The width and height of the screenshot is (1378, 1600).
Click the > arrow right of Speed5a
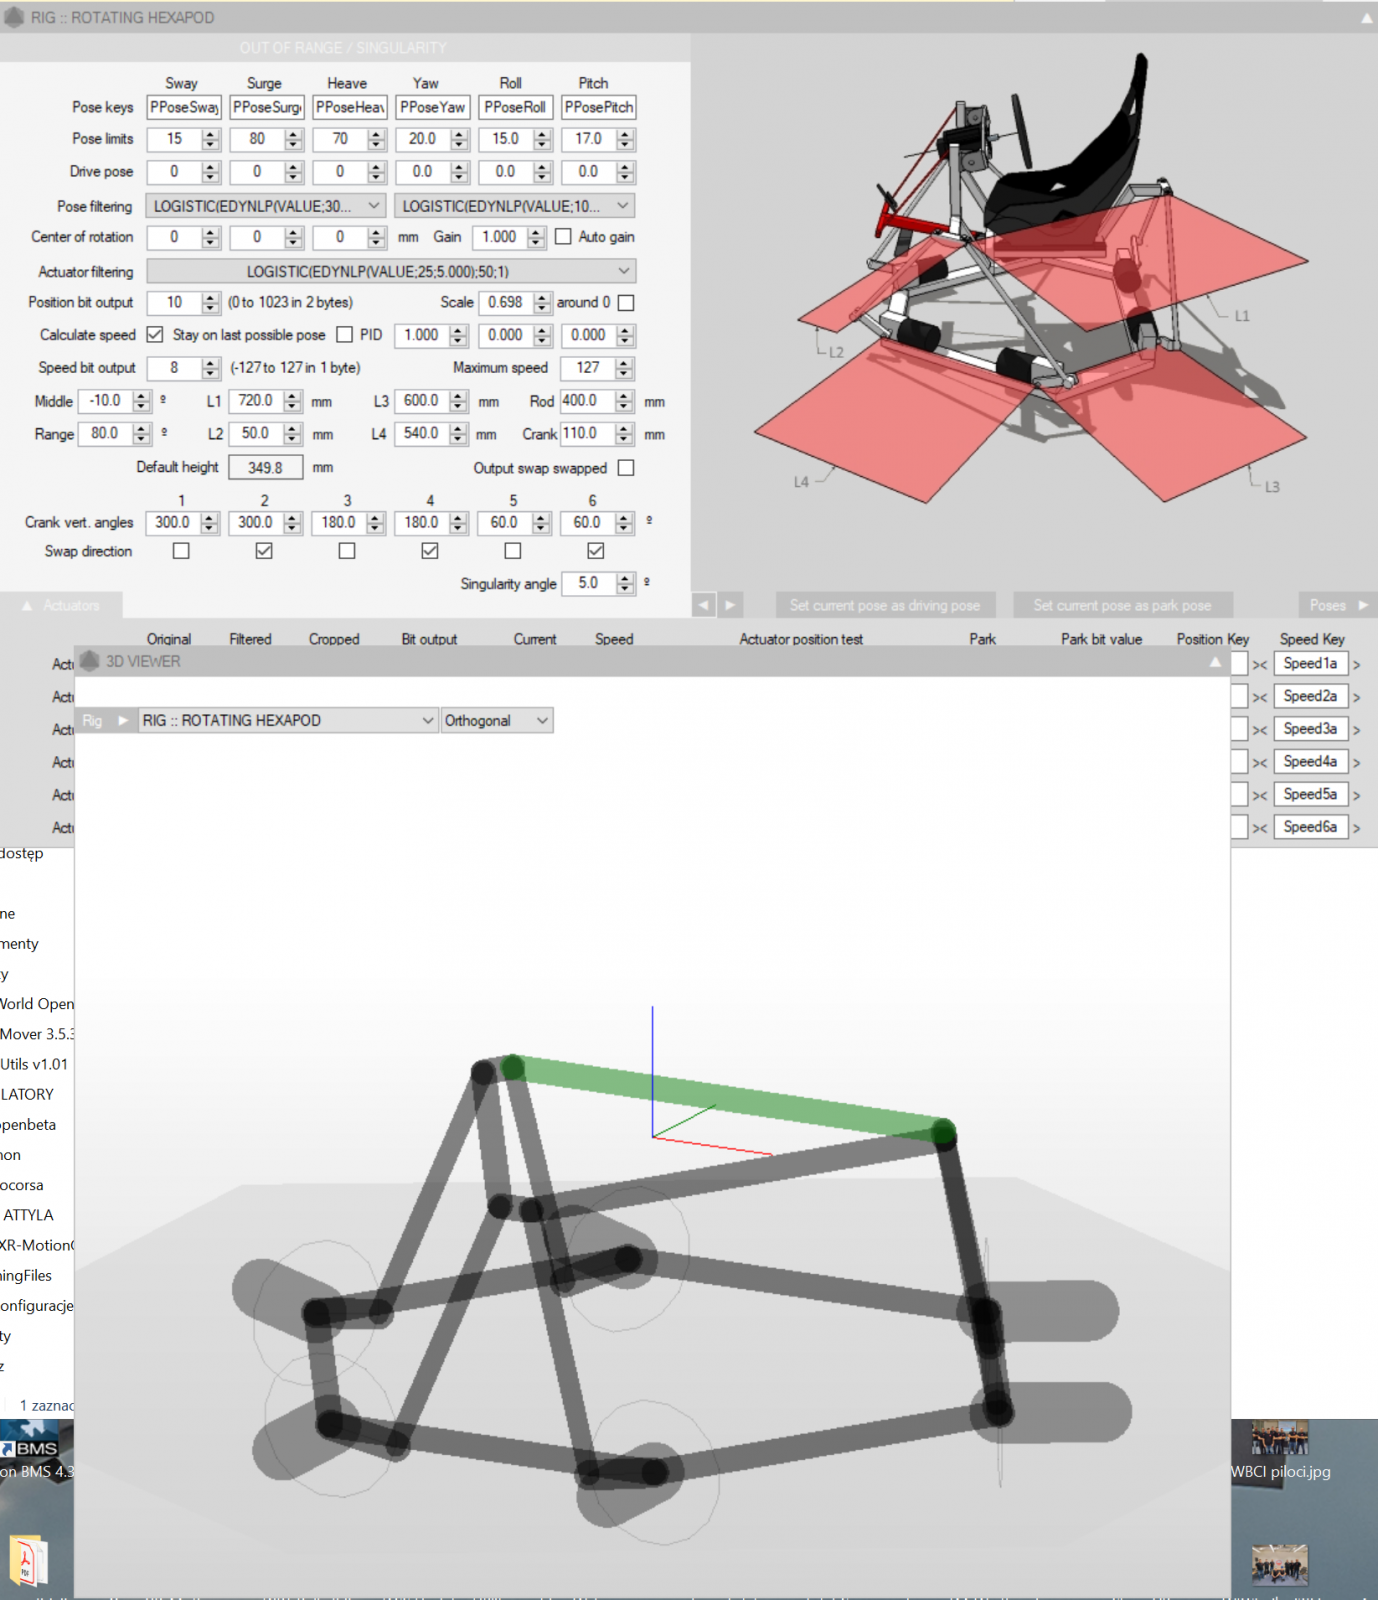[1357, 795]
